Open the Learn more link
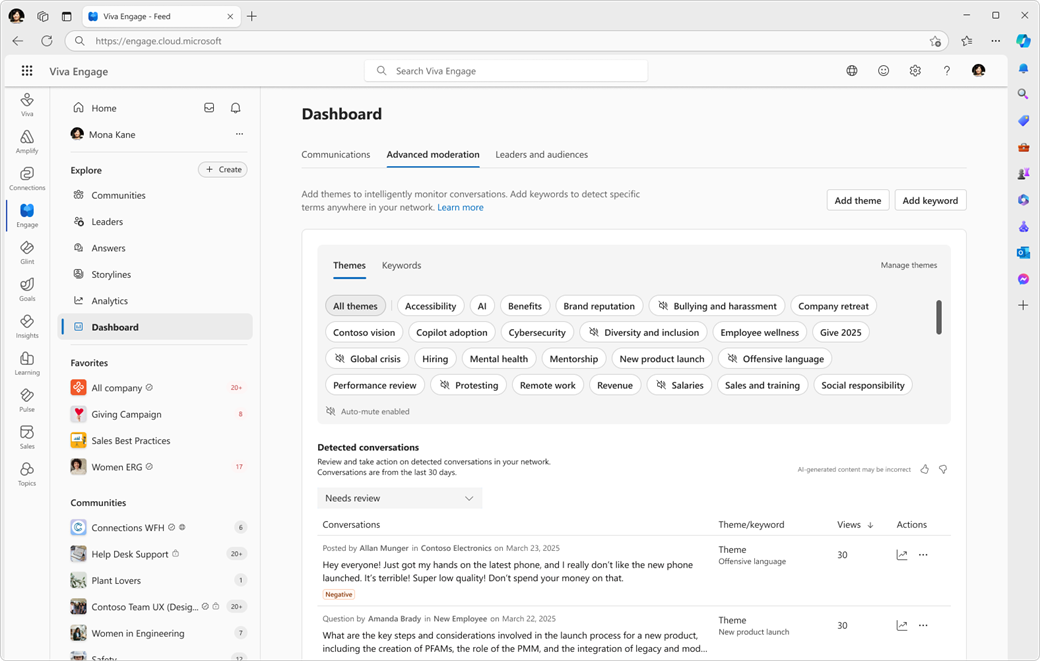Screen dimensions: 1040x661 click(x=460, y=206)
